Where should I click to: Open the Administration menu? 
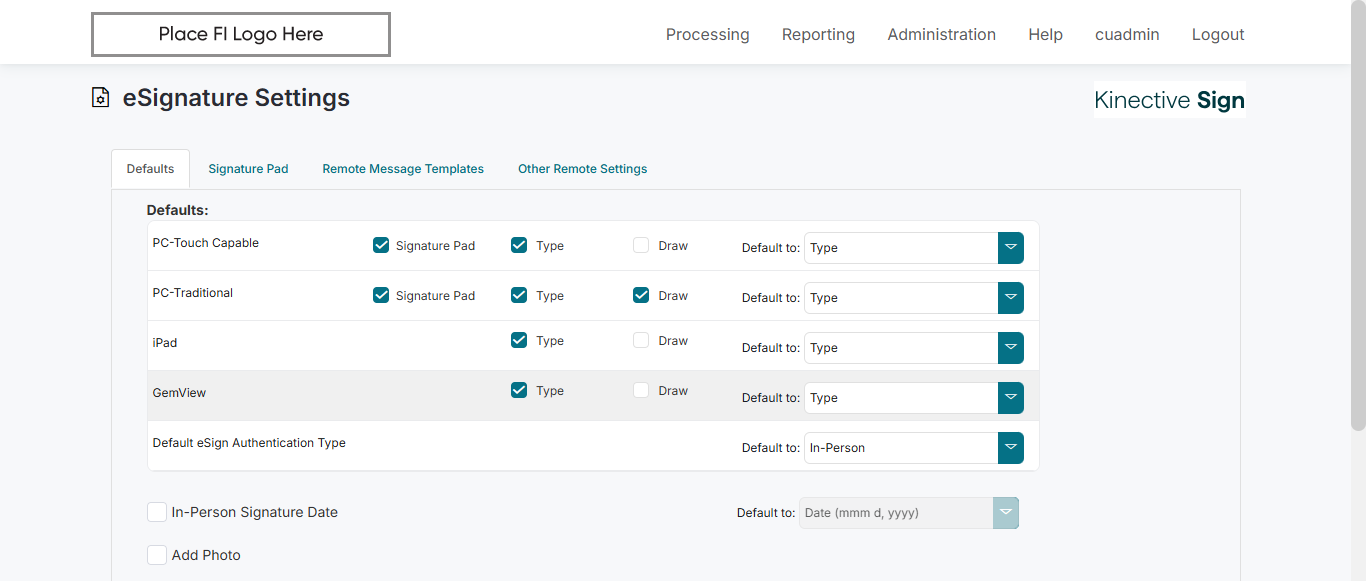[x=941, y=34]
